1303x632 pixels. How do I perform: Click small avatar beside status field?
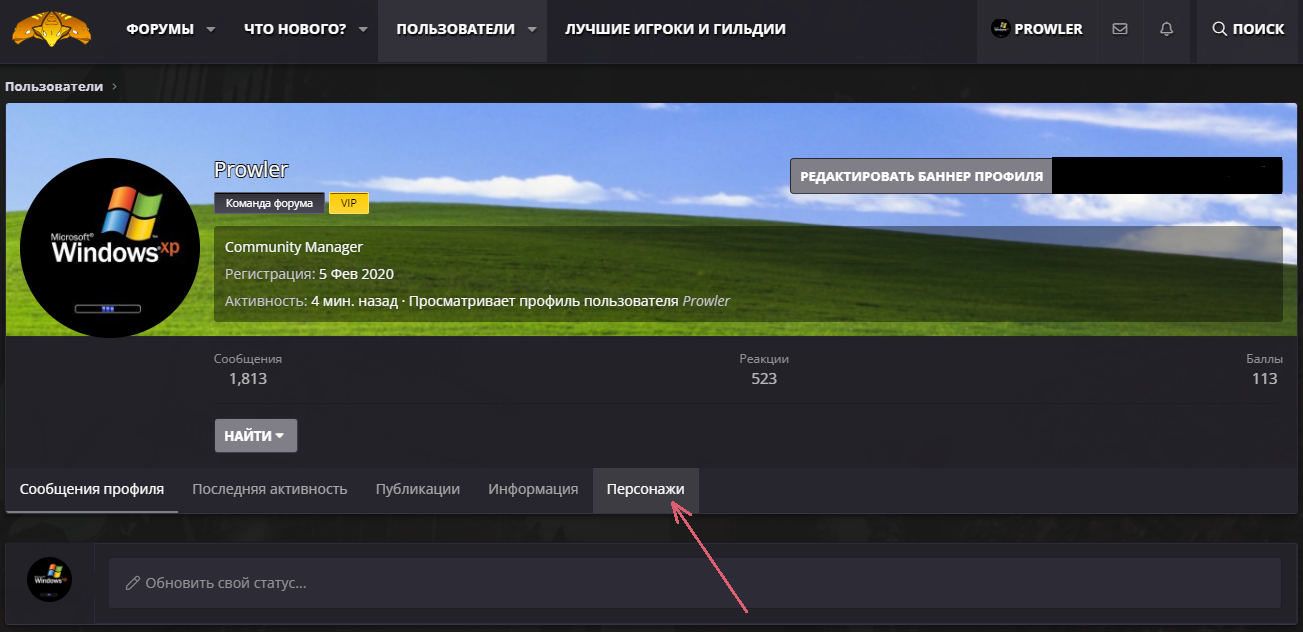pyautogui.click(x=49, y=579)
